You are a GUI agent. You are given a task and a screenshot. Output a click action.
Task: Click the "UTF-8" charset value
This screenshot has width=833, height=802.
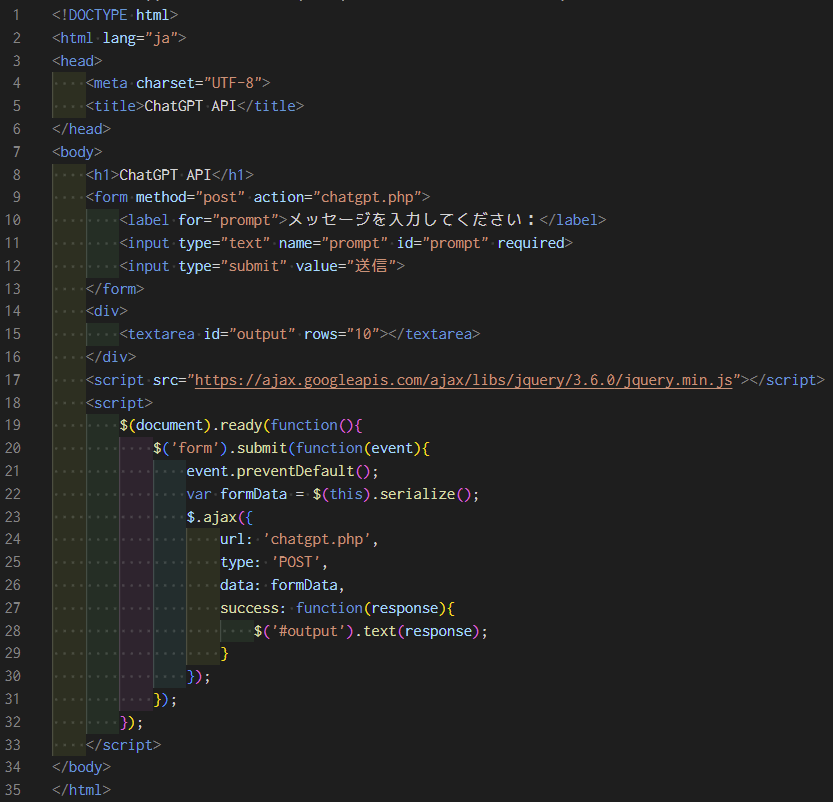233,83
